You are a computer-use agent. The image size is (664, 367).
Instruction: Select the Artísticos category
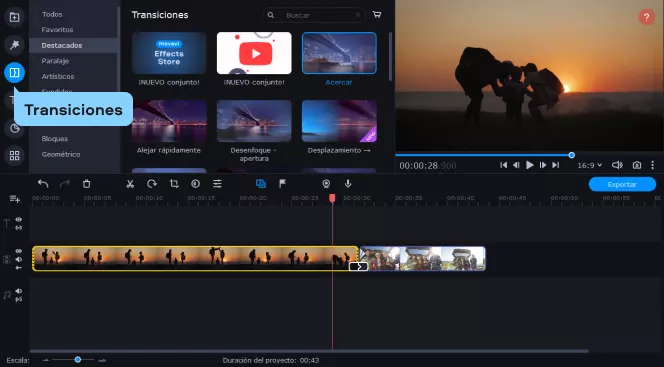(58, 77)
